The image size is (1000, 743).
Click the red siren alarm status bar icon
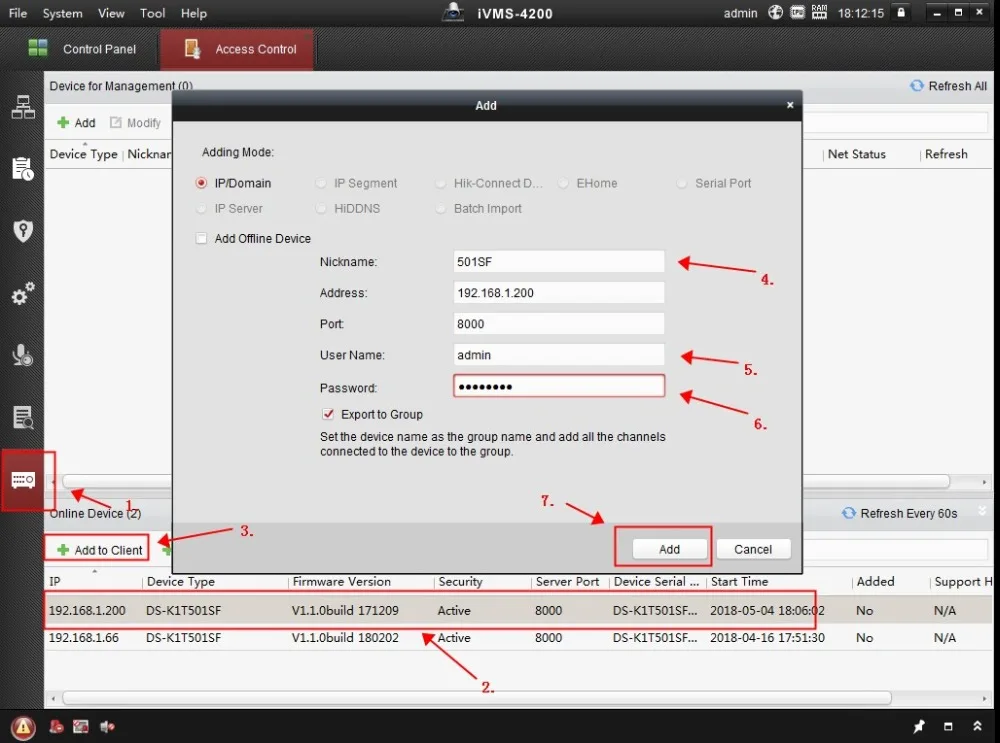click(x=57, y=726)
